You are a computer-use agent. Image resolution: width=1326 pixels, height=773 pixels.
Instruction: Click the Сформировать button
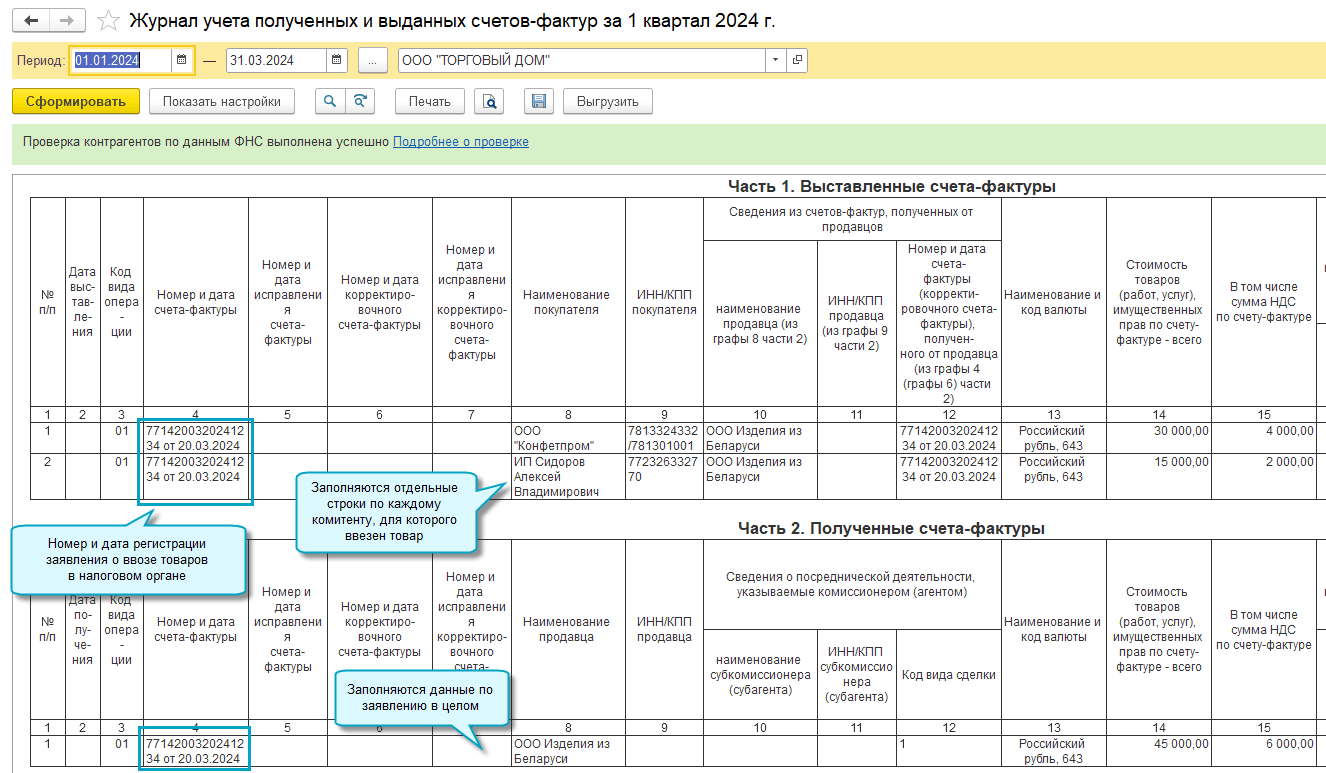76,101
